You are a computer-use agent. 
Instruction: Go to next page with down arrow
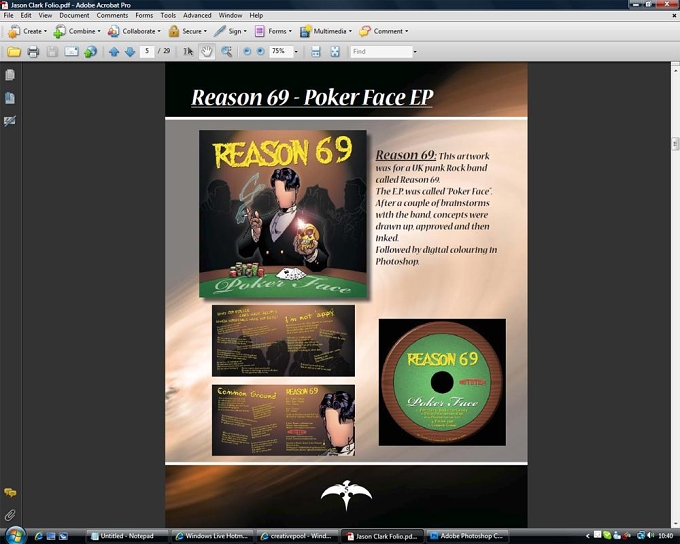[130, 52]
